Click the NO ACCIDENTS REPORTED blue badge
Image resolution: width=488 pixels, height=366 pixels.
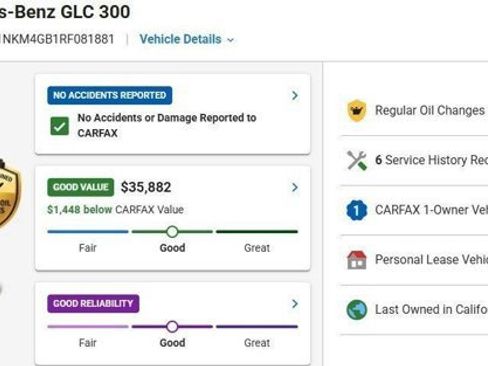click(110, 95)
